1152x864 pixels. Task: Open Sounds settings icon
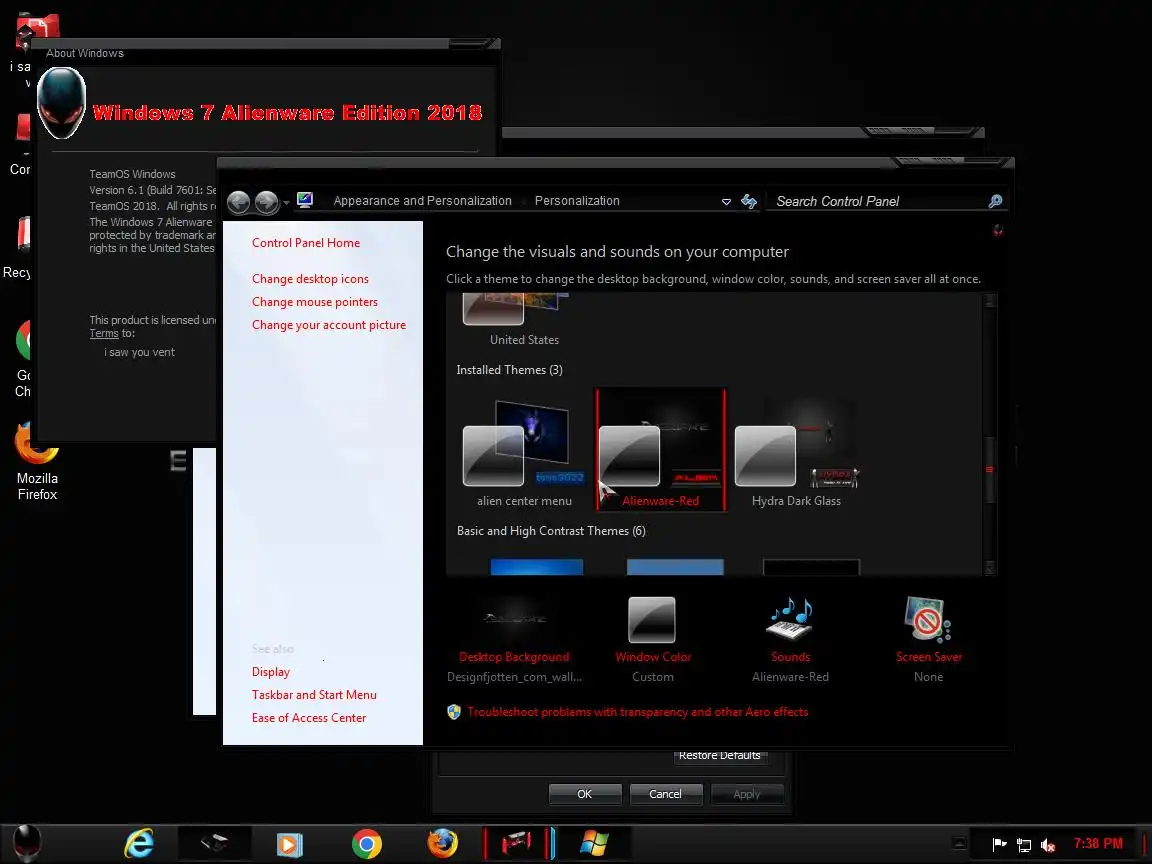(790, 619)
